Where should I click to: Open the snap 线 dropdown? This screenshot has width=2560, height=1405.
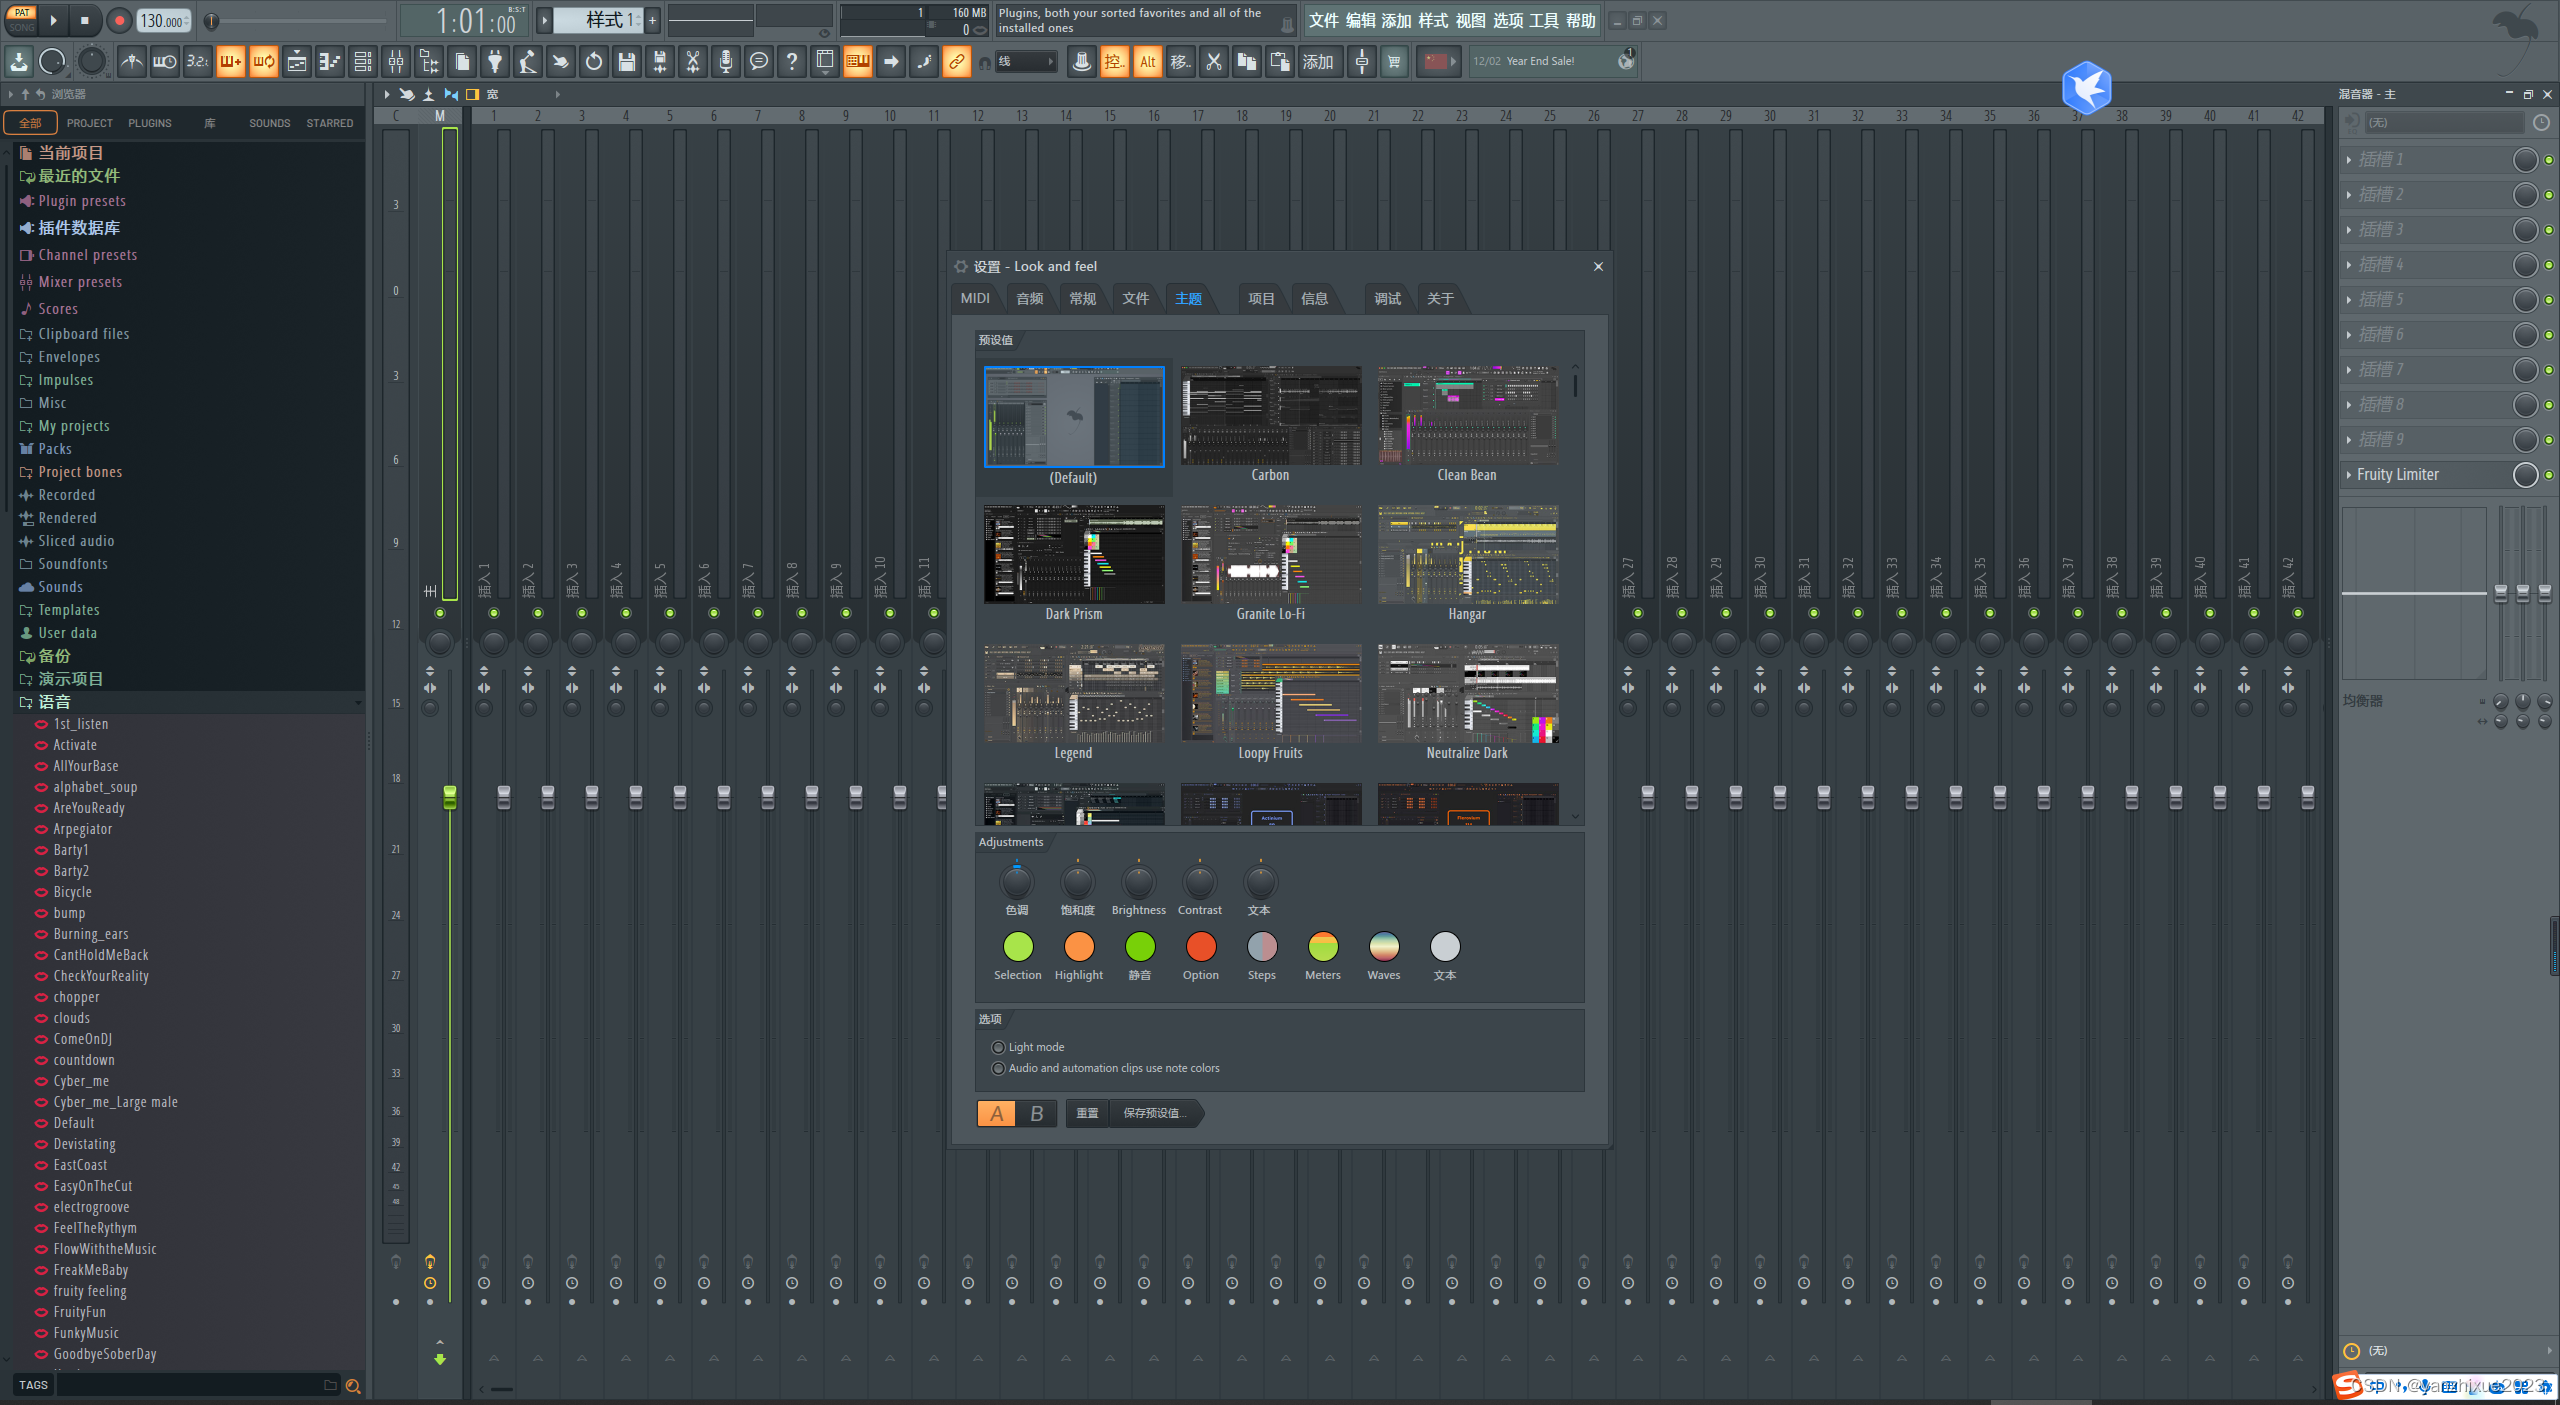click(x=1026, y=61)
